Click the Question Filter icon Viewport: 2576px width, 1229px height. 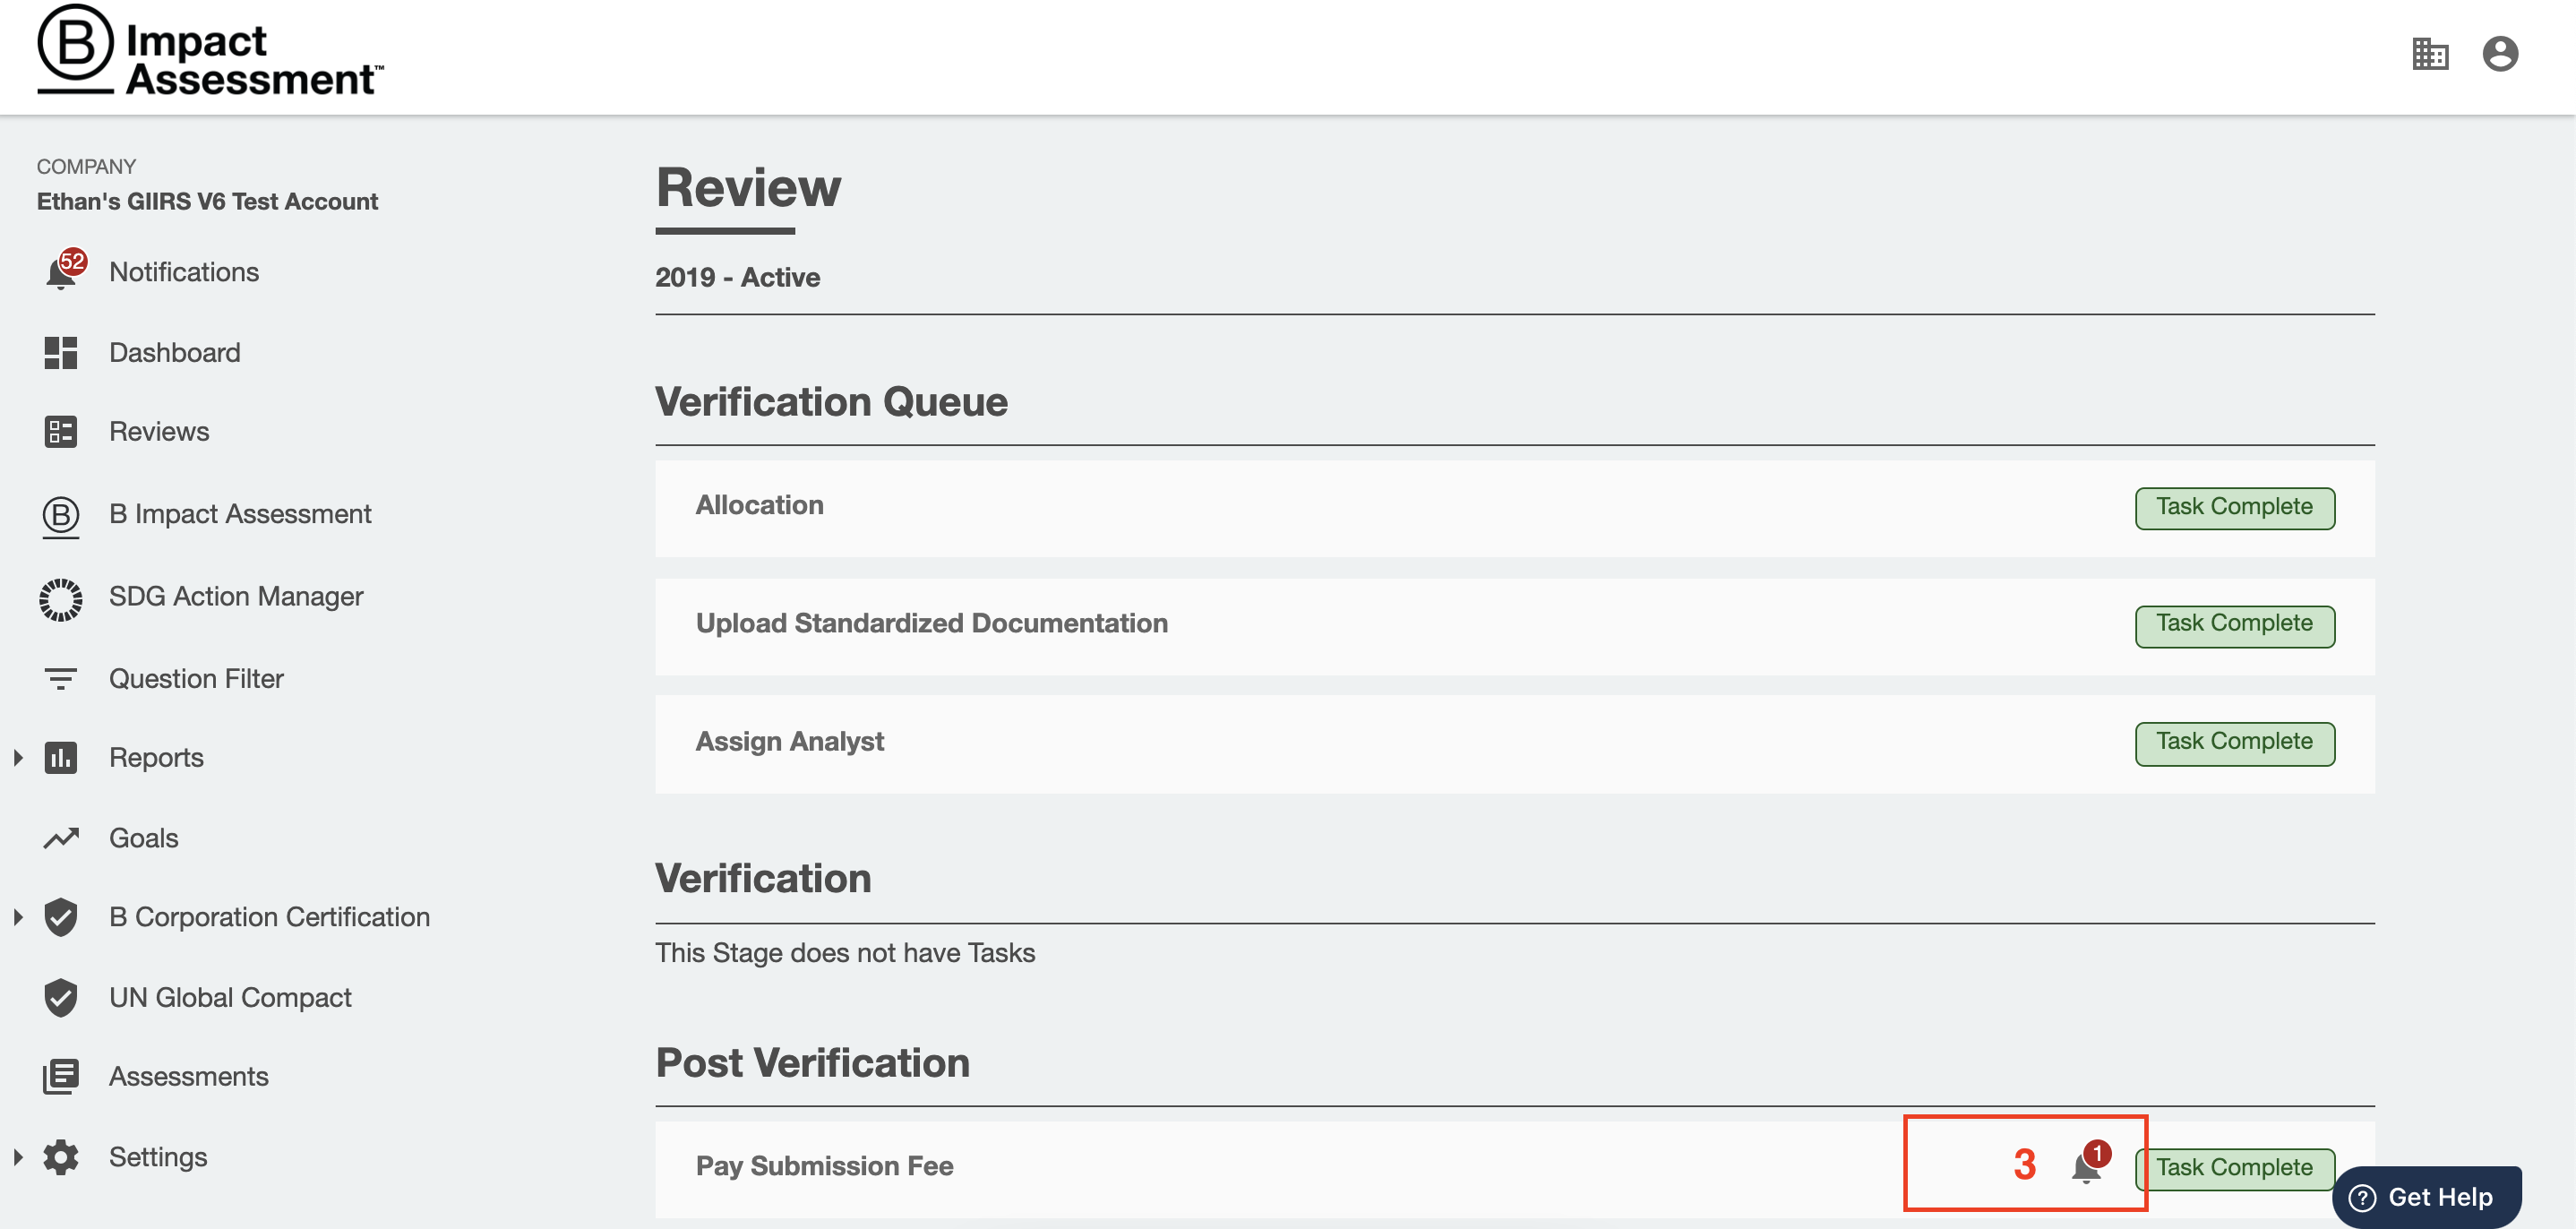coord(60,680)
